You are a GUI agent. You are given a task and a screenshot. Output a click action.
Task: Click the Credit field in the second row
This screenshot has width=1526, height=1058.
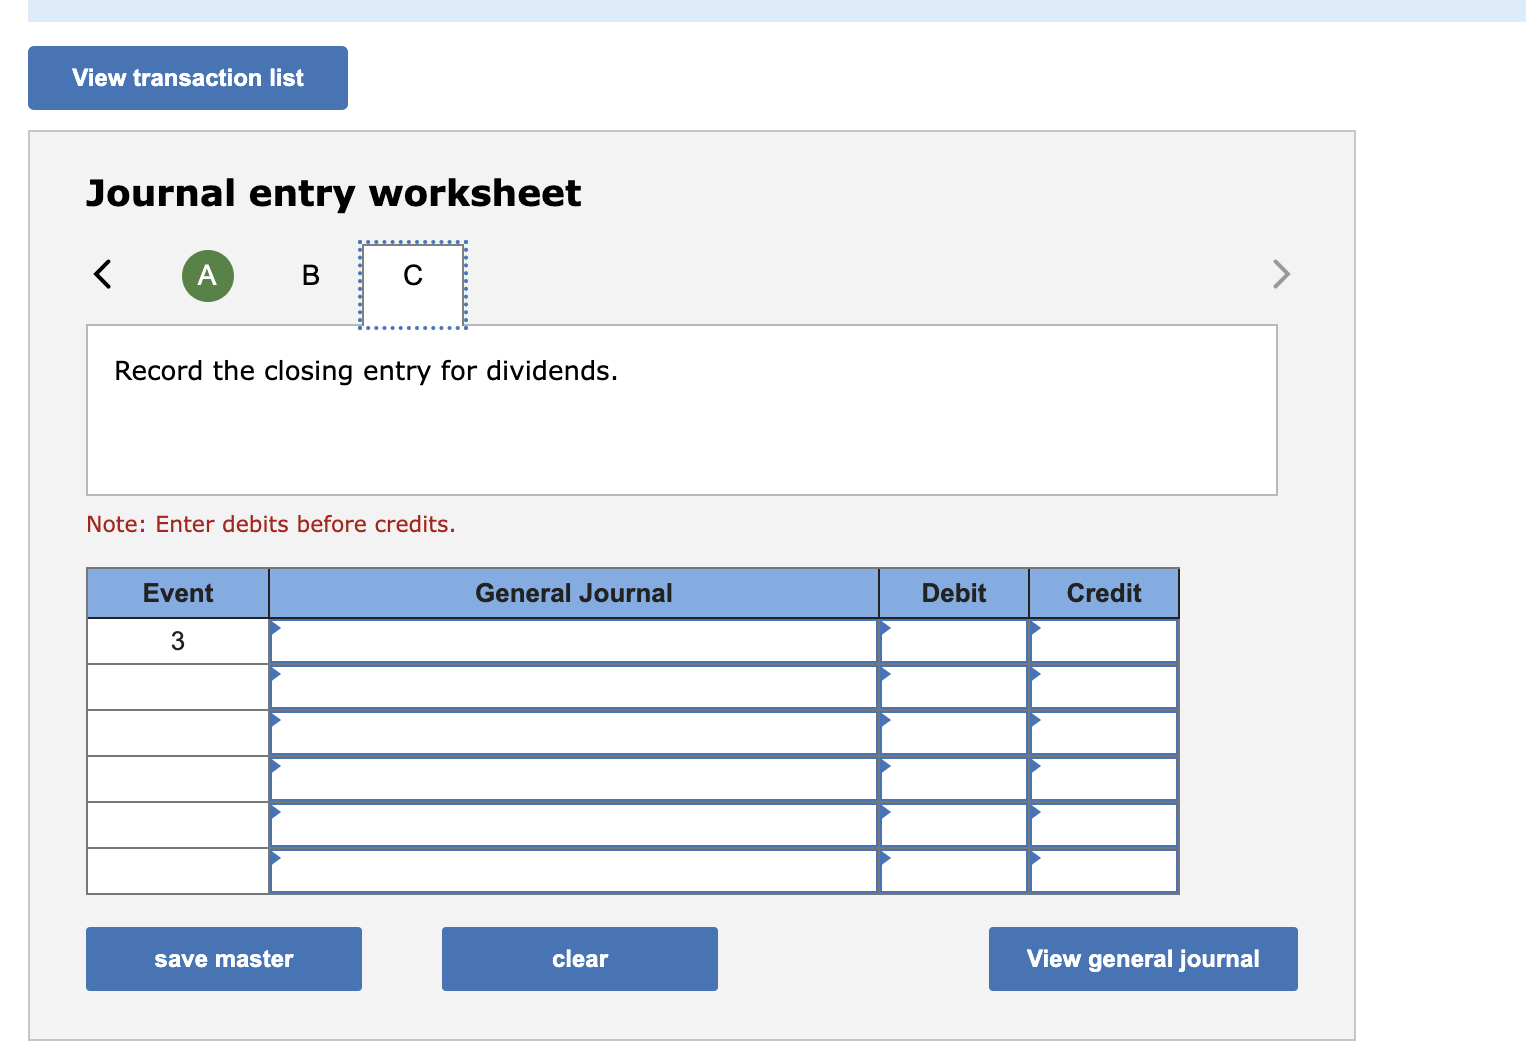click(x=1103, y=686)
